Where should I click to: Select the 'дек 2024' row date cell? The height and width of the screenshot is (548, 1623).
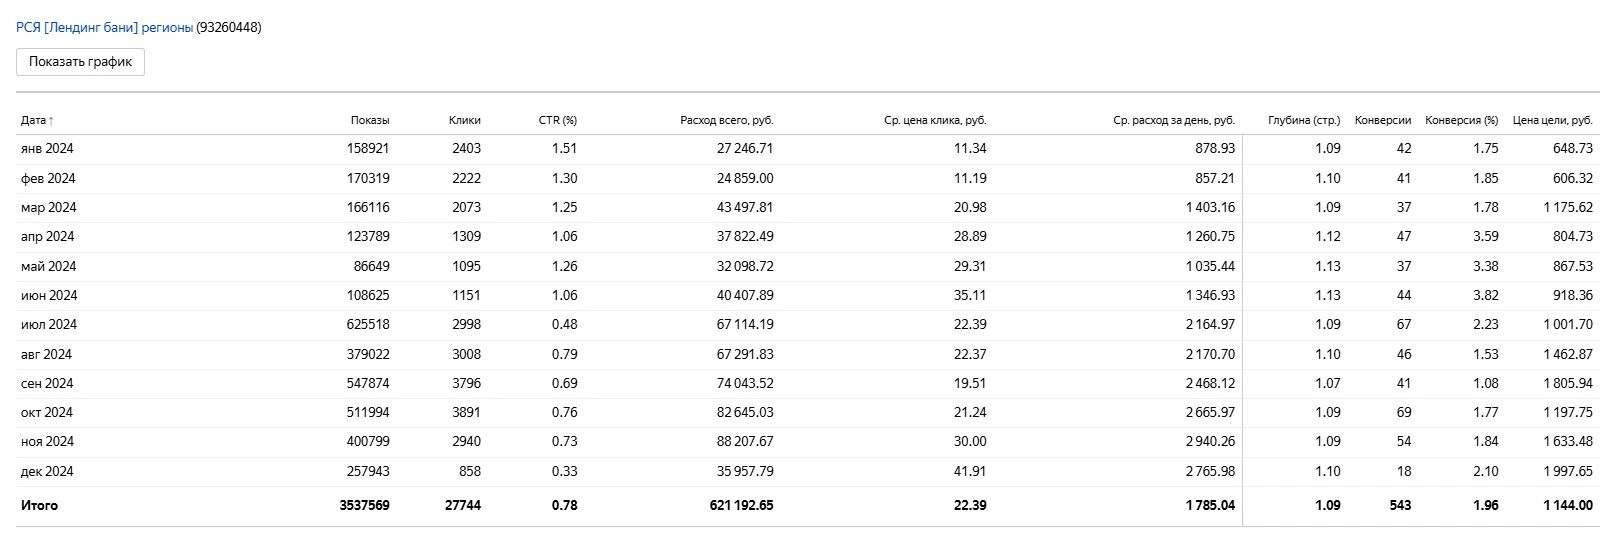pyautogui.click(x=47, y=472)
